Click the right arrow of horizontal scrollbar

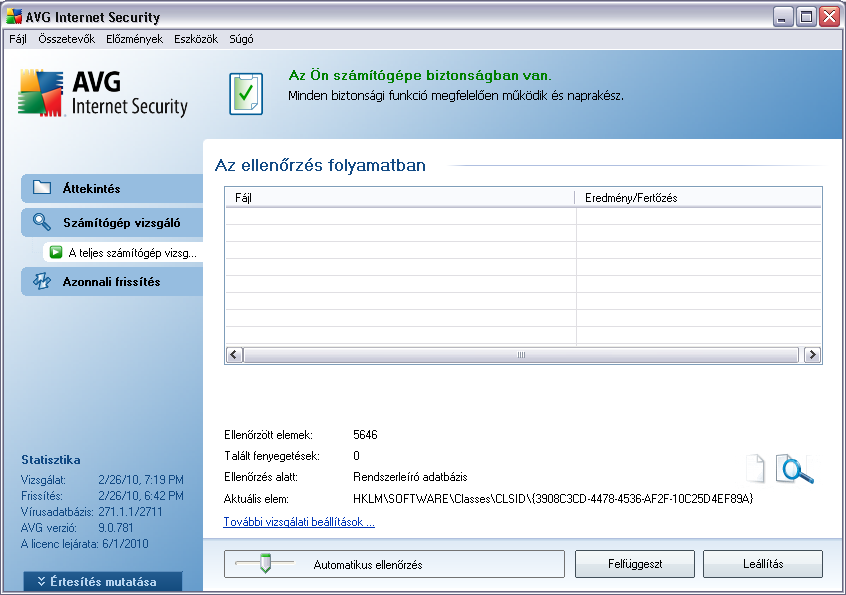pyautogui.click(x=812, y=354)
